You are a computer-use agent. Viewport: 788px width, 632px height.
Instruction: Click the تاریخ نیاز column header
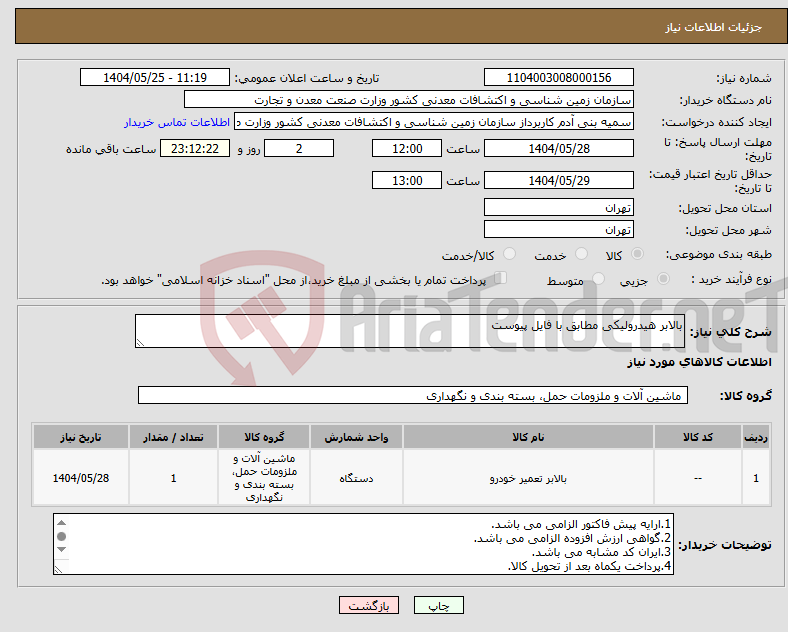[81, 437]
